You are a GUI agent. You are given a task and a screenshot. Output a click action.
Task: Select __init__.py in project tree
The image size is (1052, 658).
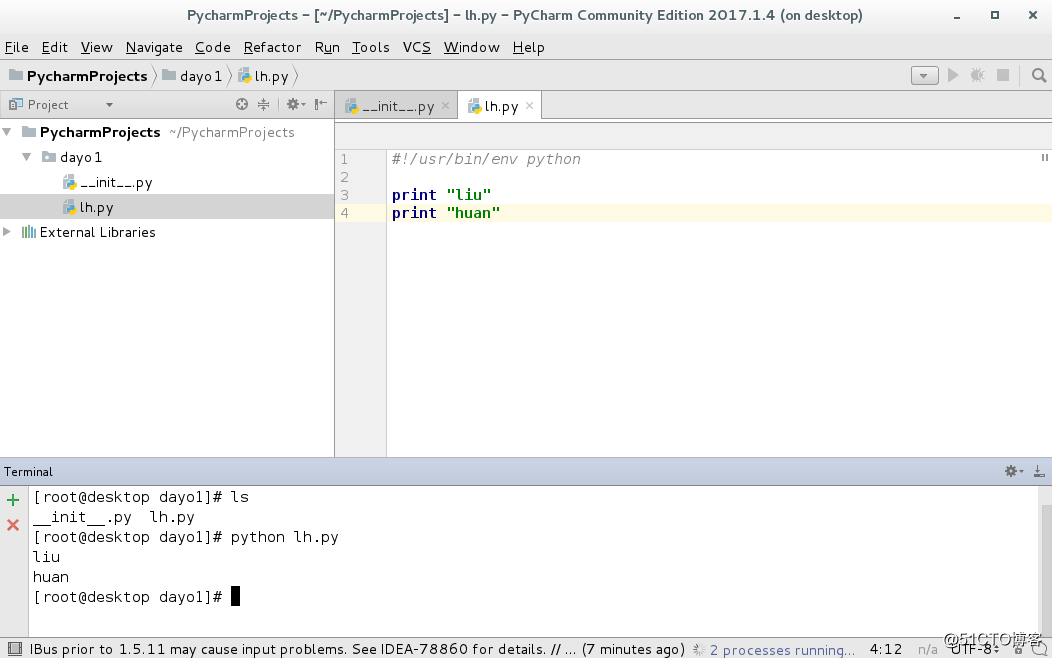107,182
